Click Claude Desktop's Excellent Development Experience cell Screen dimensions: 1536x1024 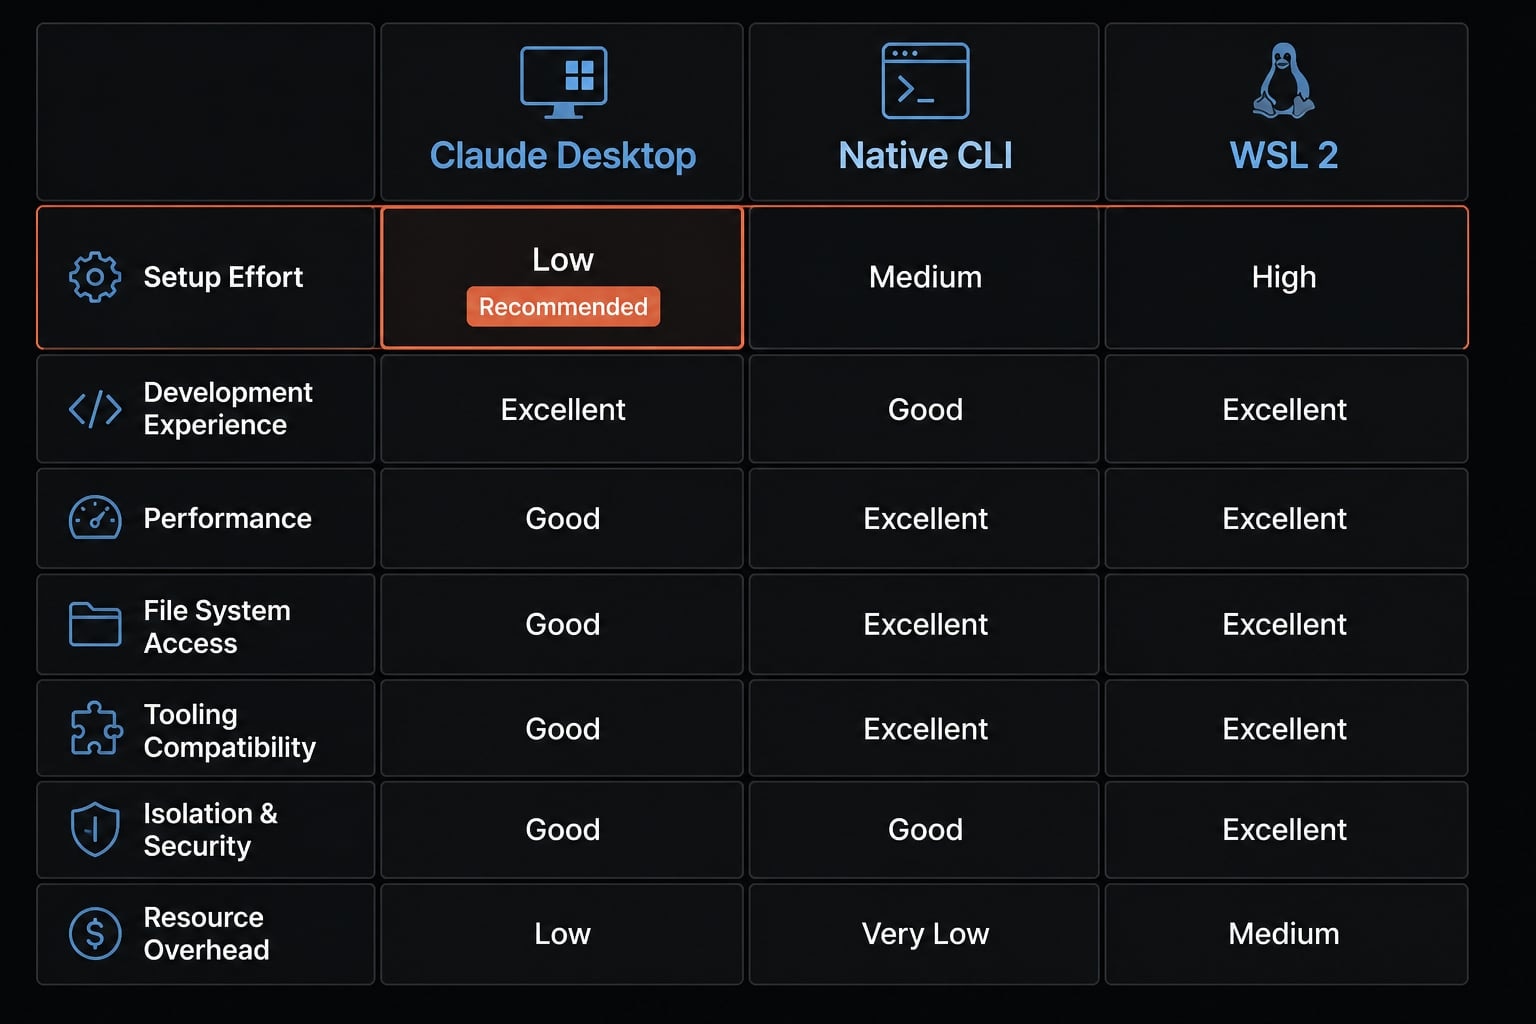point(563,409)
